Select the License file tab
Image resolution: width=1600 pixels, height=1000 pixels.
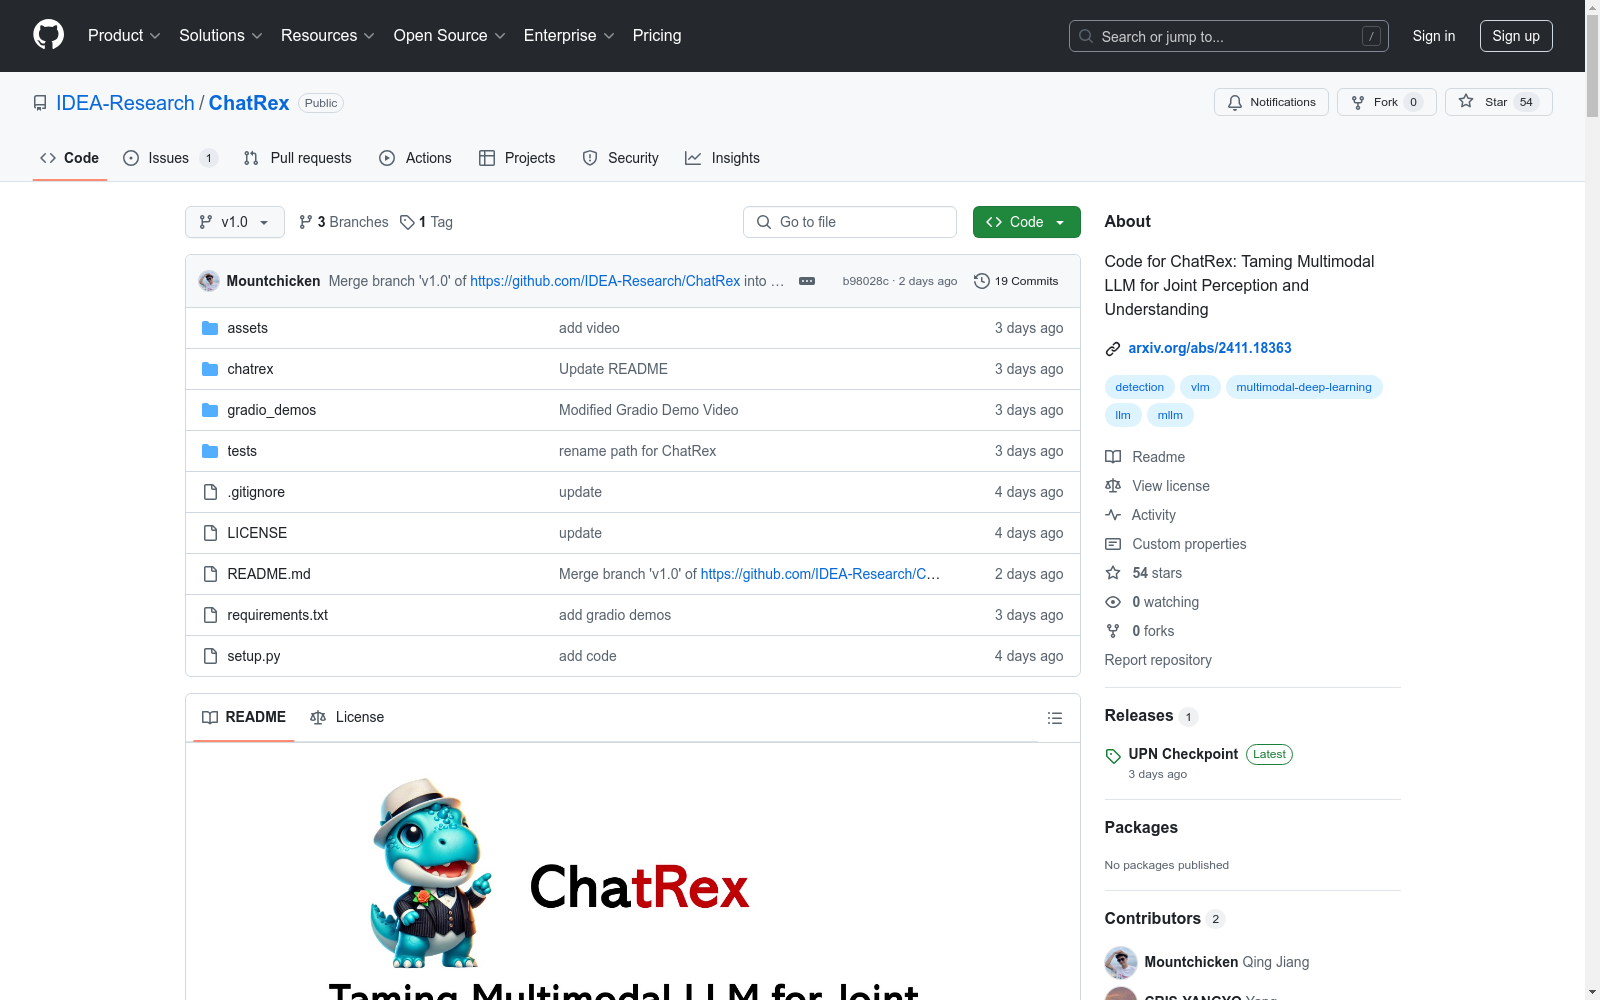347,717
